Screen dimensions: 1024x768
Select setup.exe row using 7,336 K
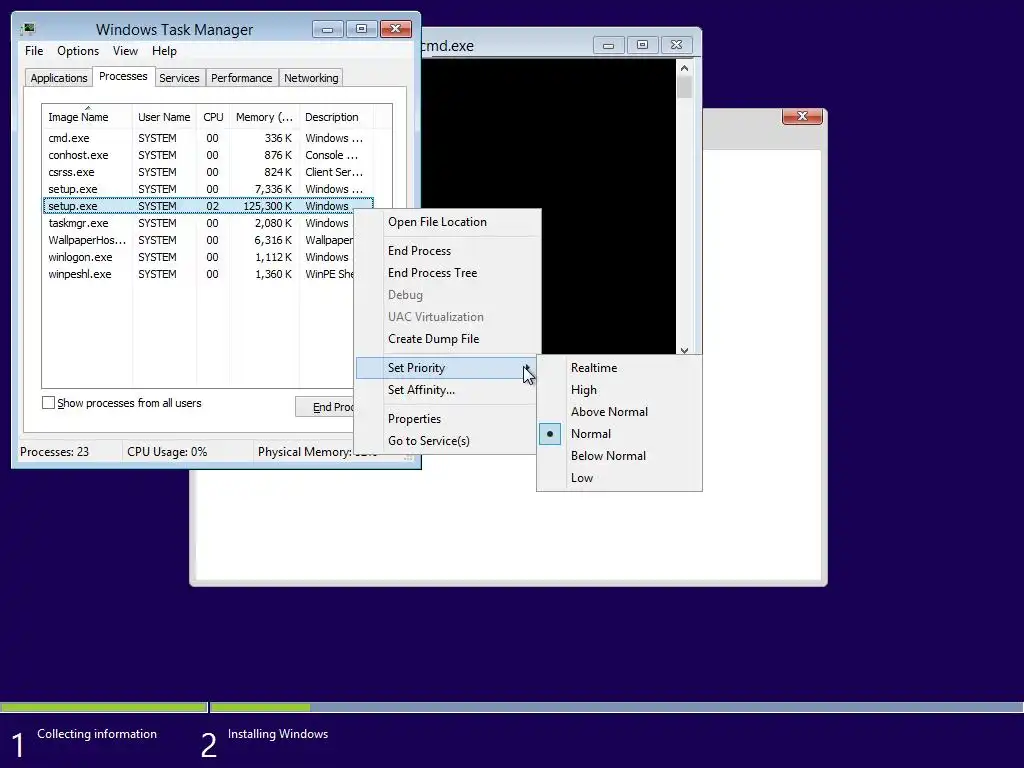(208, 189)
